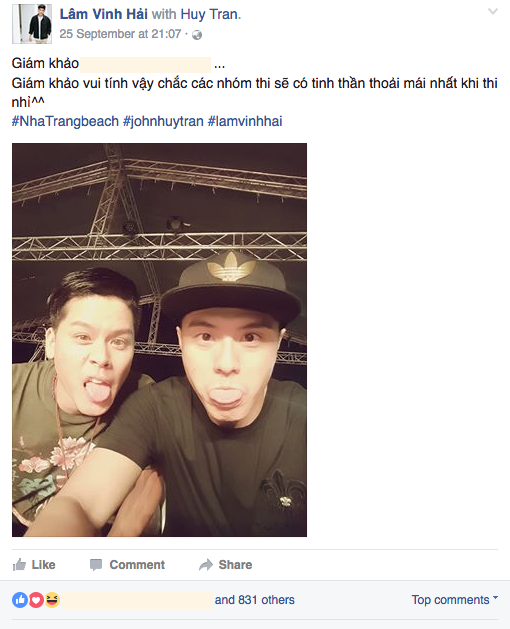
Task: Click the laughing Haha reaction icon
Action: coord(52,600)
